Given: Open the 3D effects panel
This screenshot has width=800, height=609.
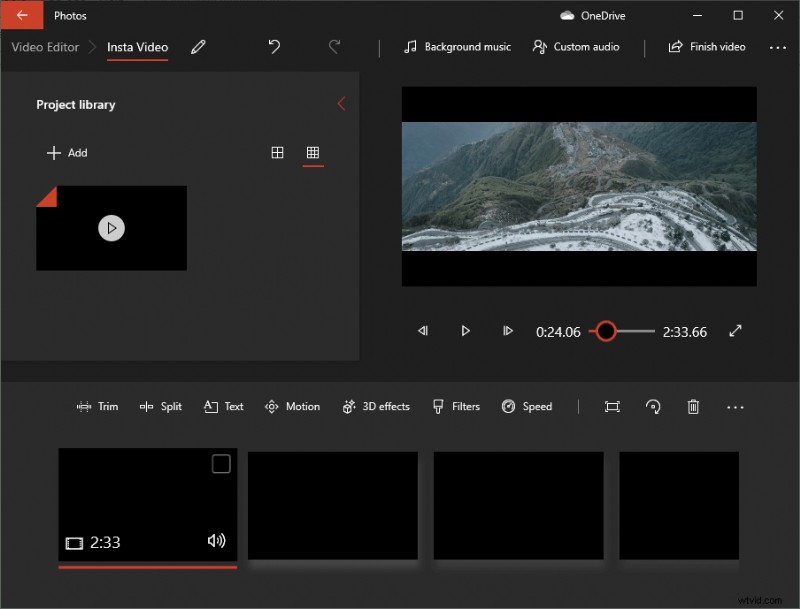Looking at the screenshot, I should pyautogui.click(x=376, y=406).
